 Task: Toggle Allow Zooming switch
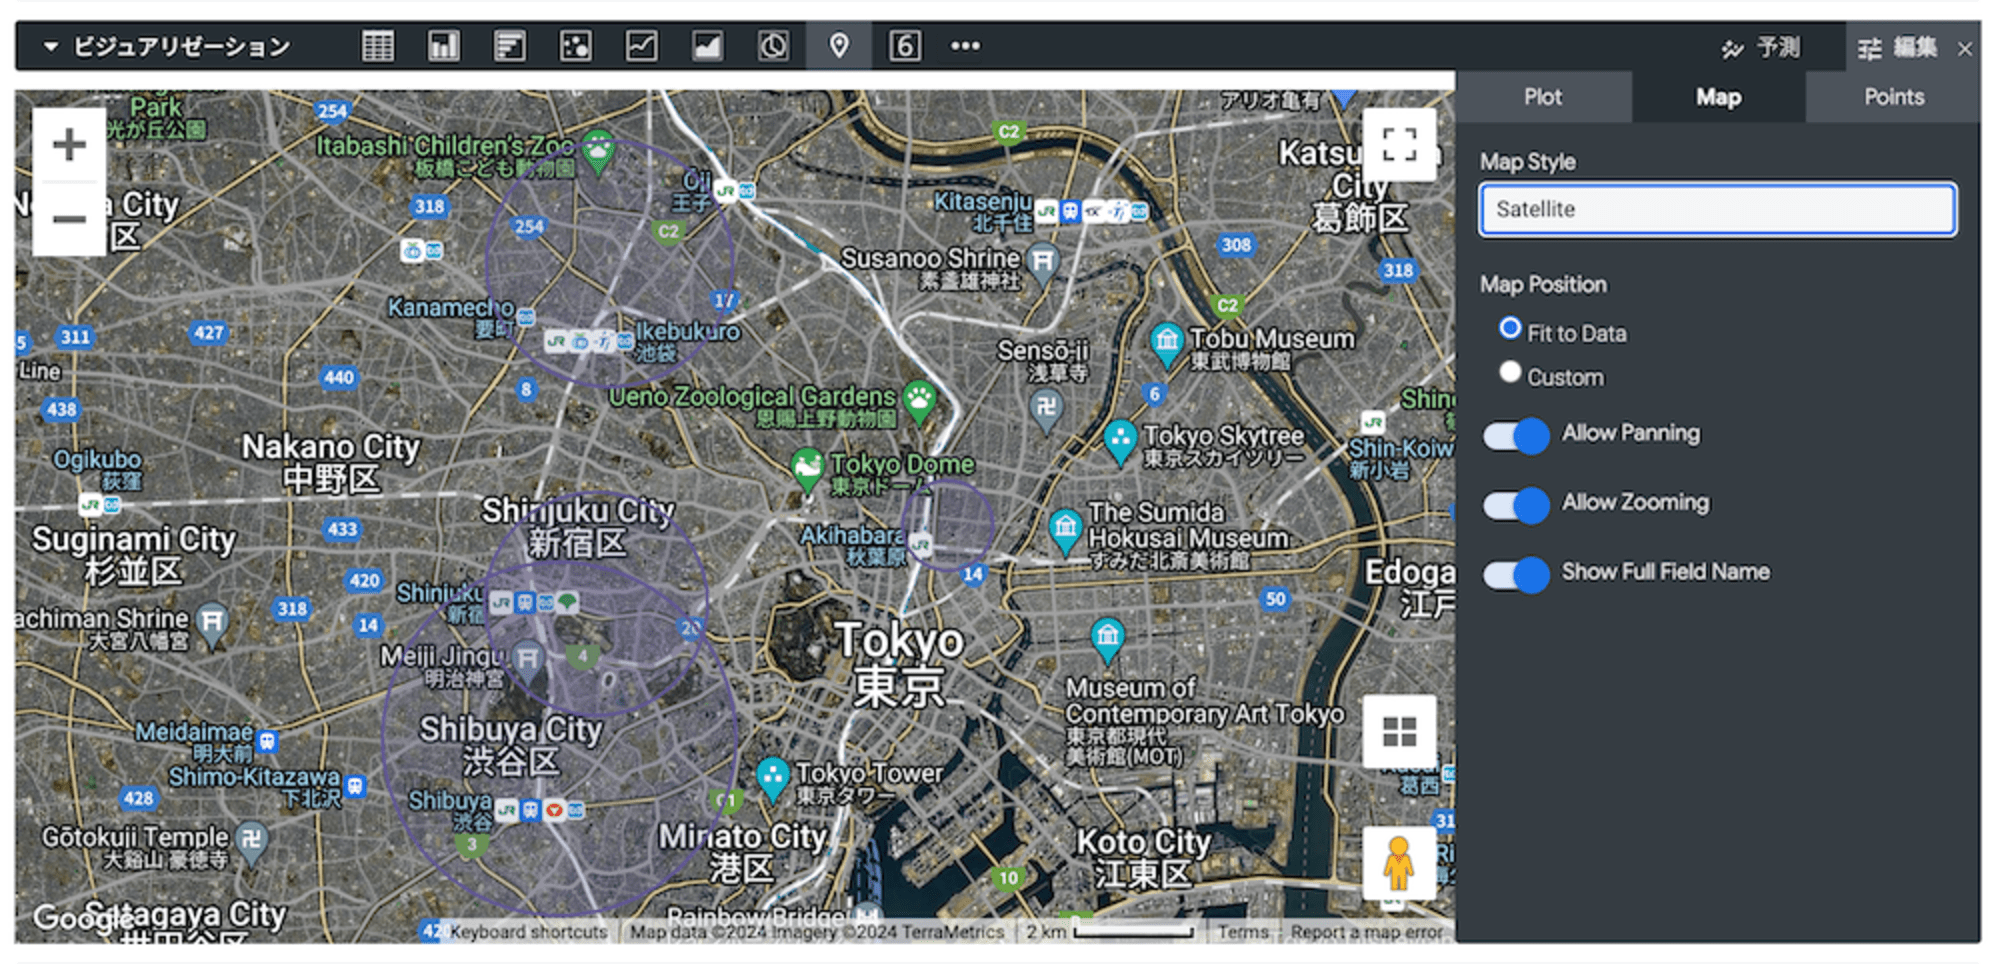1516,505
